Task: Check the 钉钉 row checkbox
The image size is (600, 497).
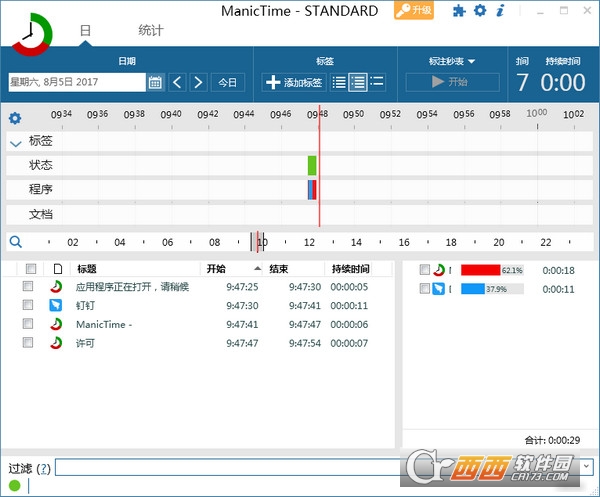Action: click(28, 305)
